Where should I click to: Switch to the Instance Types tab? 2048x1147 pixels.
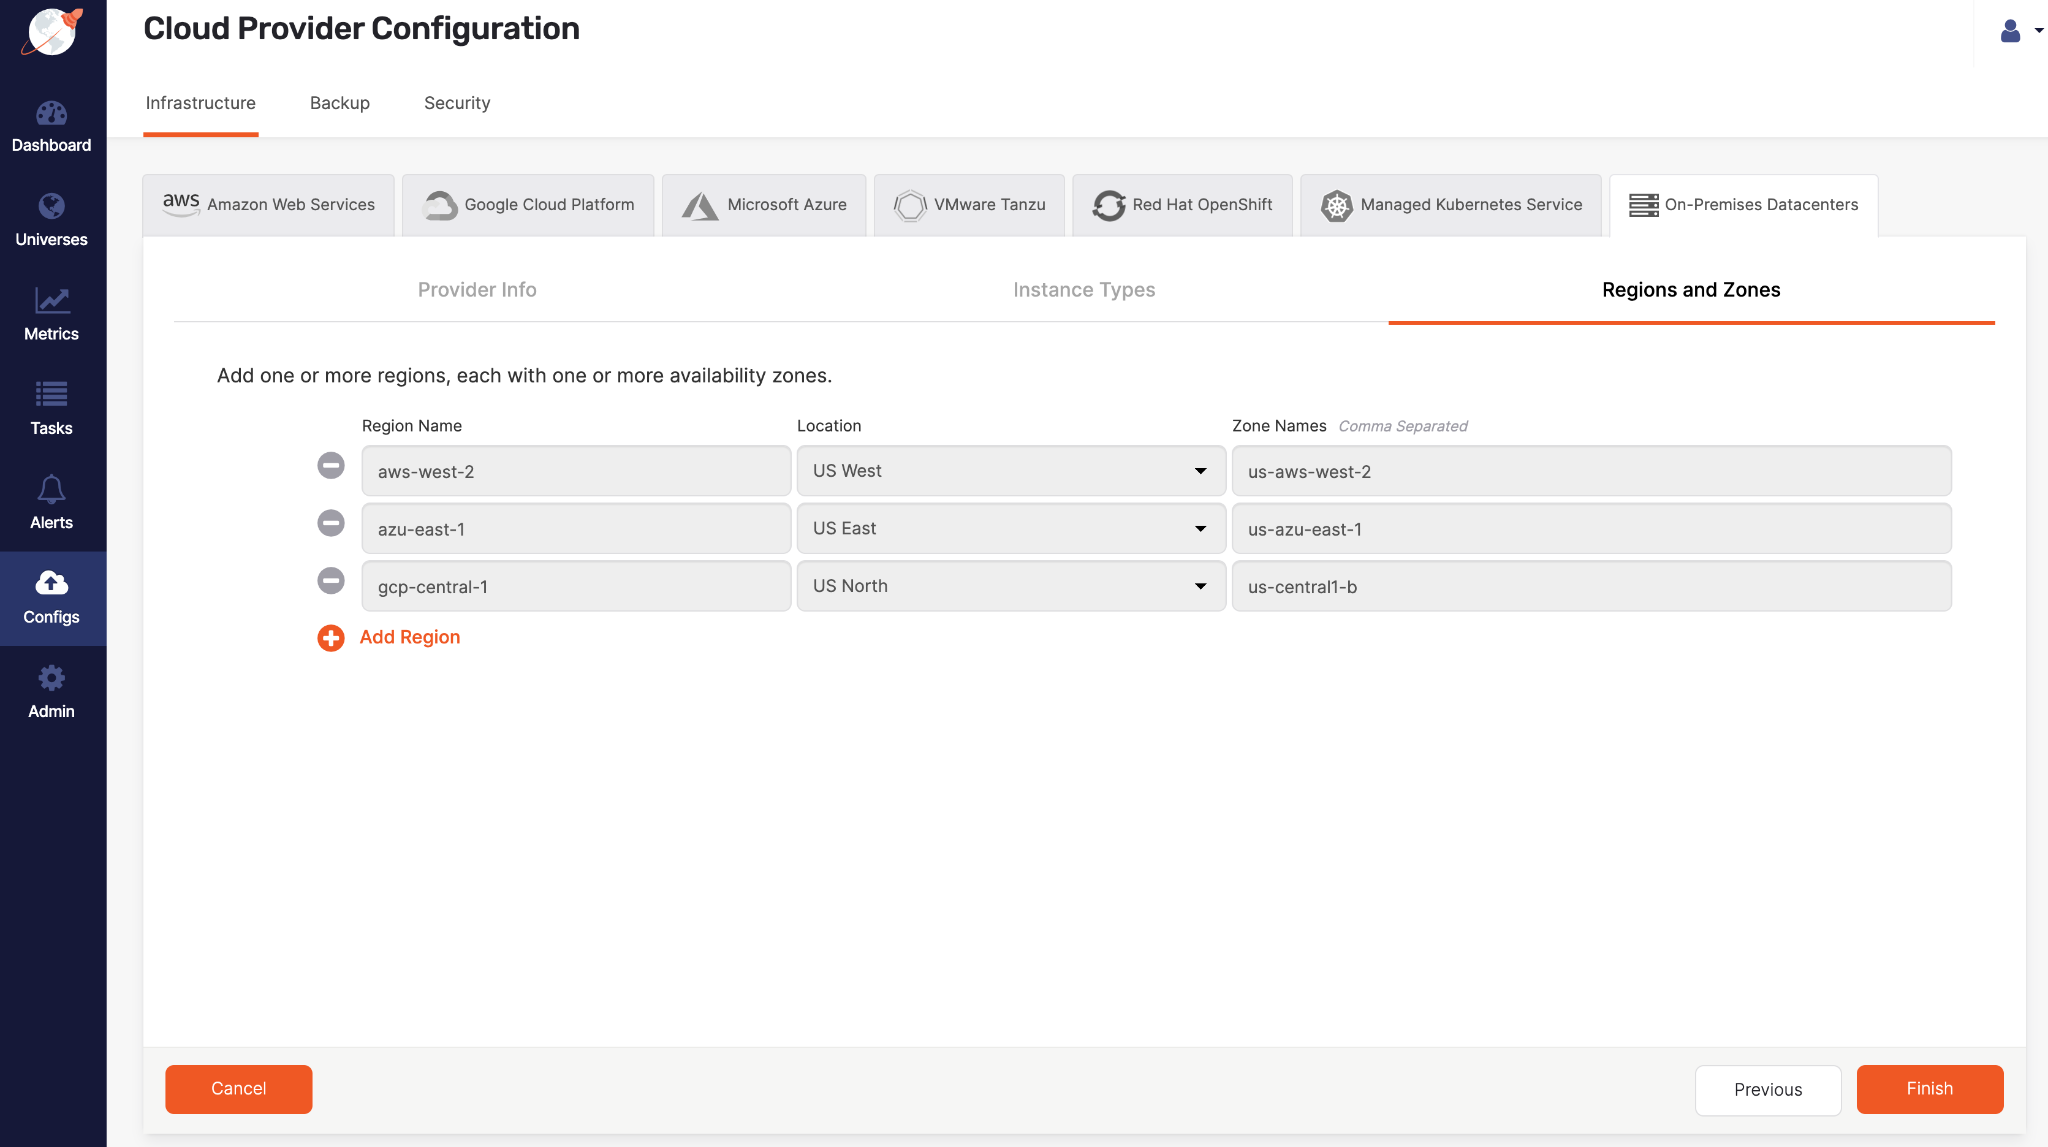click(x=1084, y=289)
